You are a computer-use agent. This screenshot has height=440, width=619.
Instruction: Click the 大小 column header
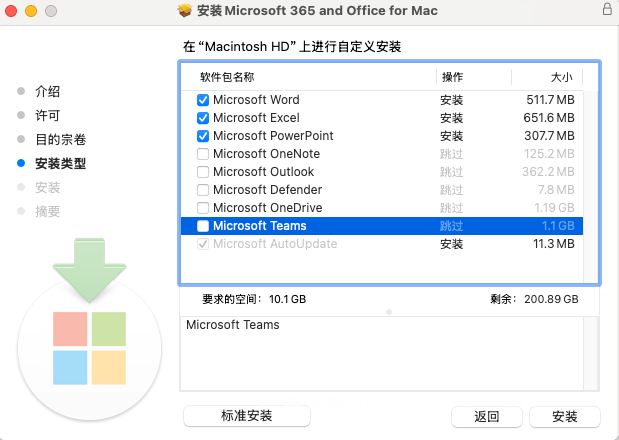(562, 77)
